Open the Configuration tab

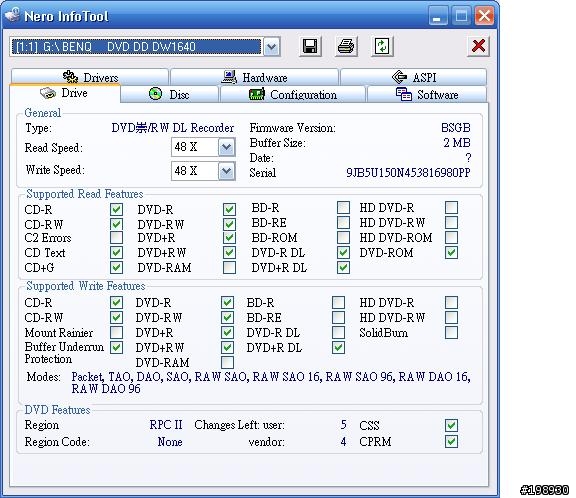293,94
